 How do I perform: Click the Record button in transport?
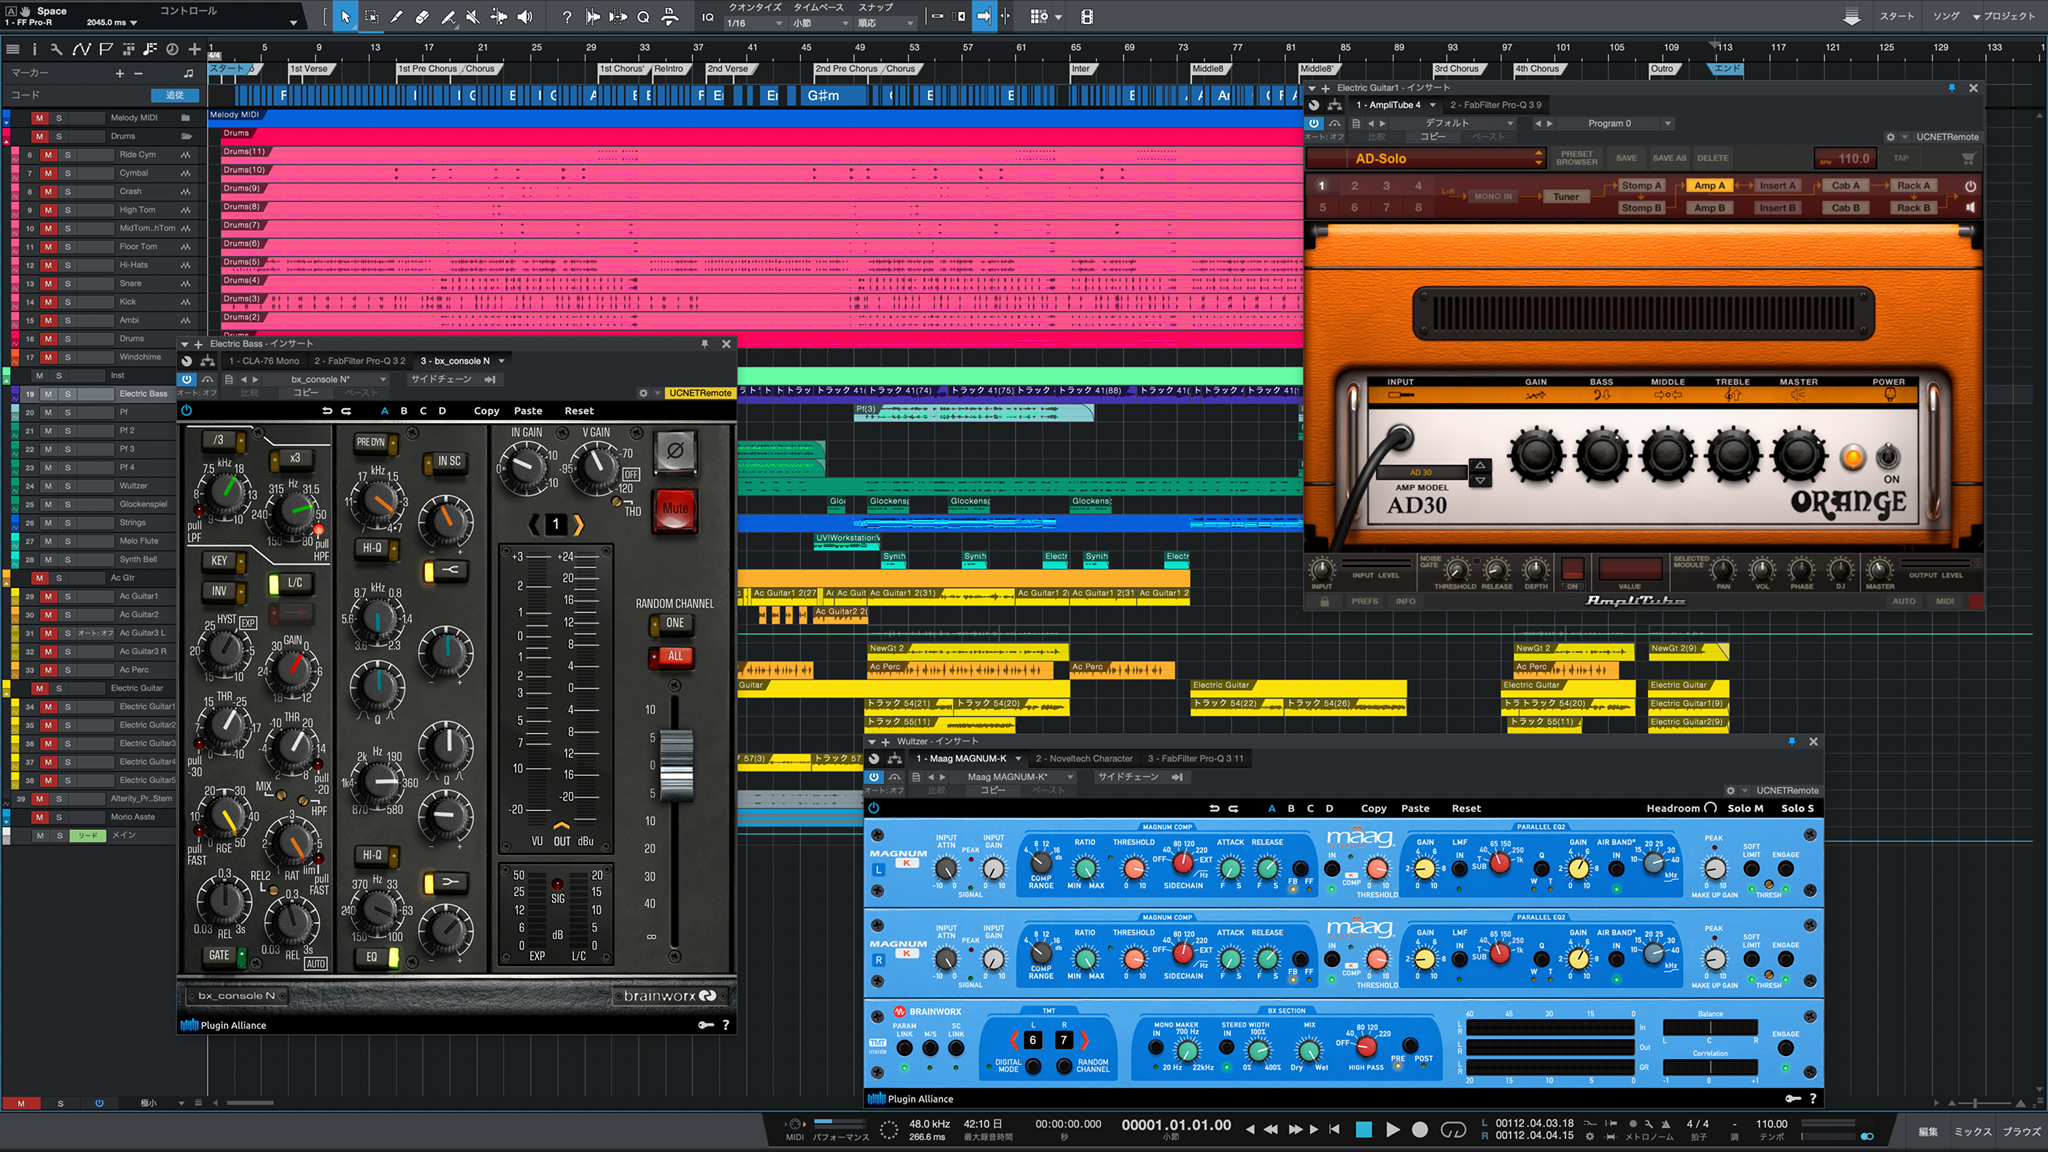pos(1420,1129)
